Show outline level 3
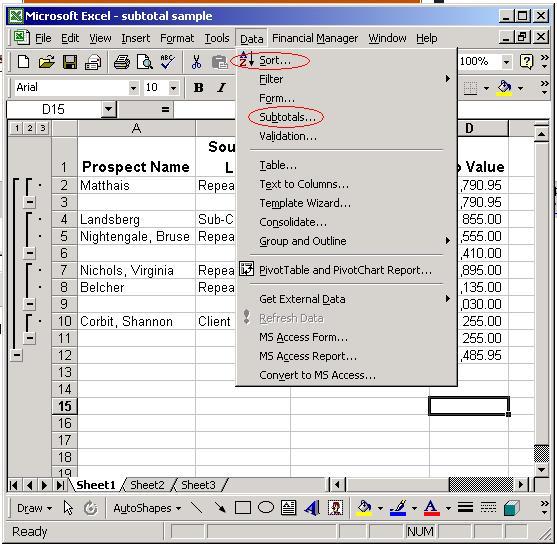This screenshot has height=547, width=557. click(x=43, y=128)
